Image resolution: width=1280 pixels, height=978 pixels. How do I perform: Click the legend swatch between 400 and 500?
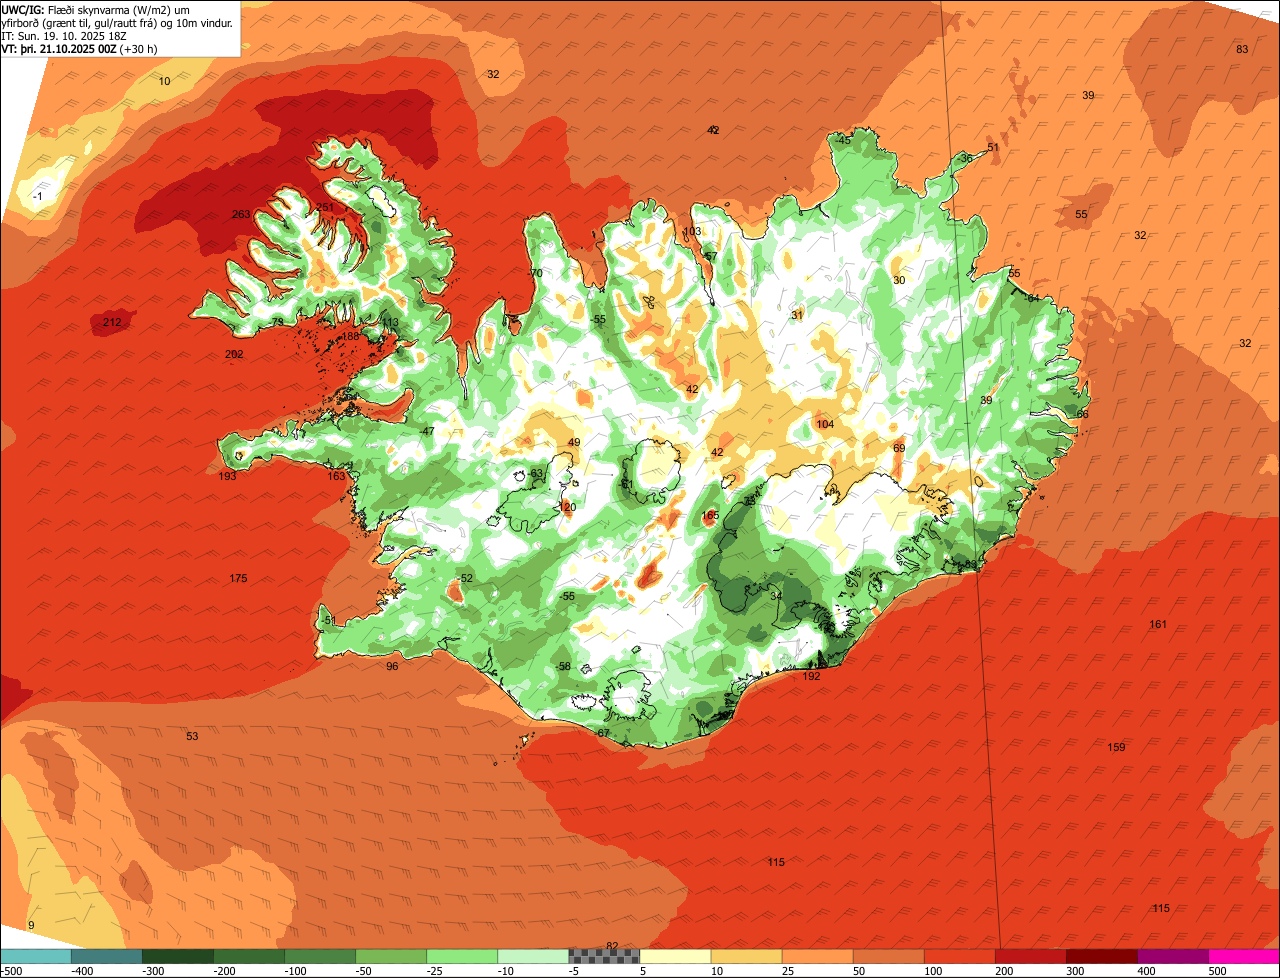coord(1172,956)
